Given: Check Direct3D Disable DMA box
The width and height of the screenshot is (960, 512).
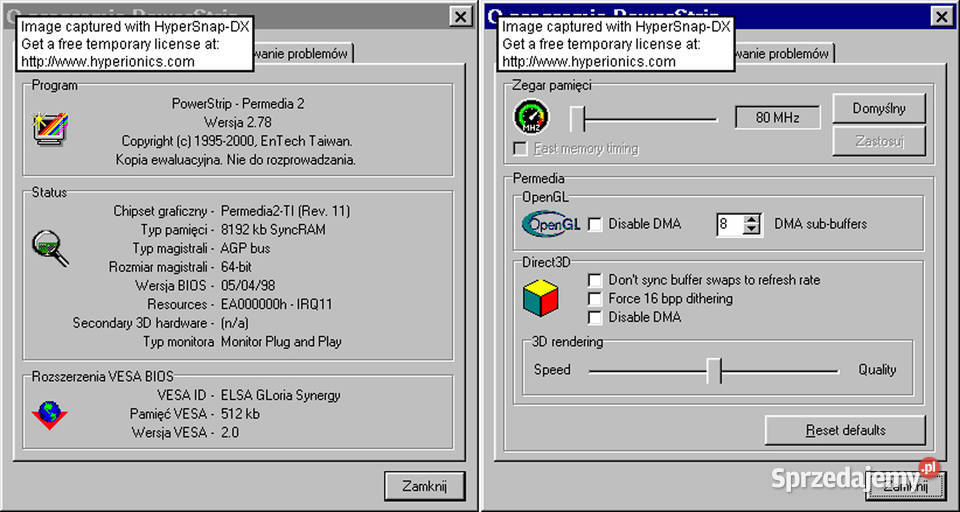Looking at the screenshot, I should coord(594,317).
